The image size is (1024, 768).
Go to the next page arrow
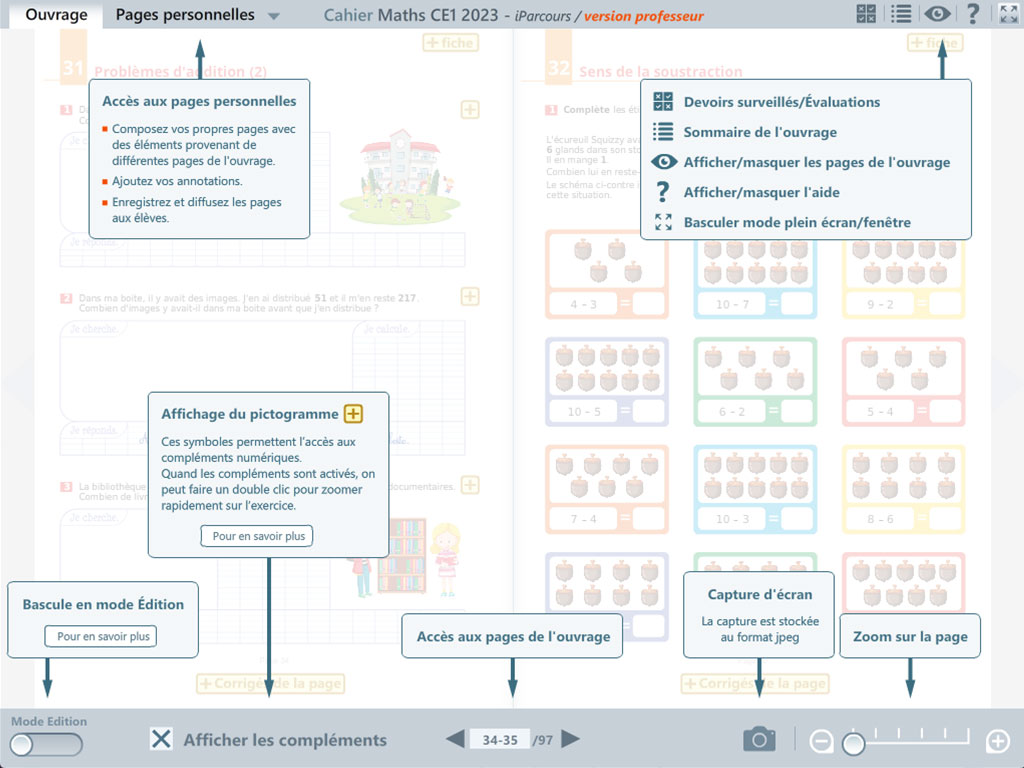tap(571, 739)
